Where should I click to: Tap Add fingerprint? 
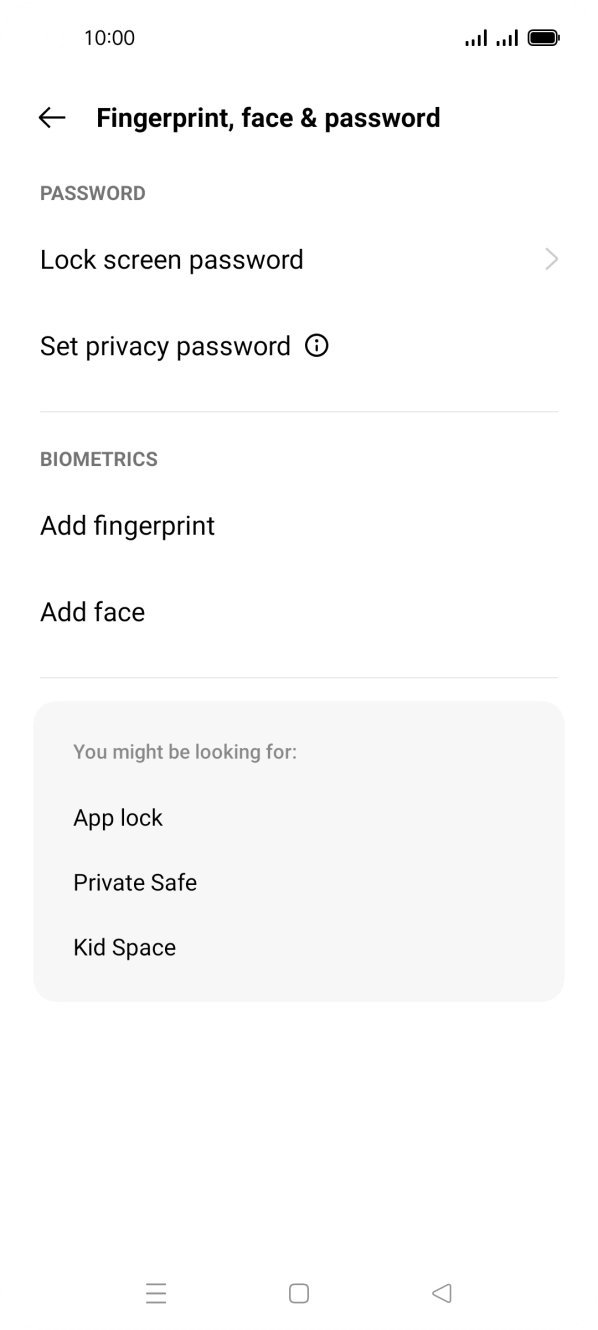pos(127,526)
